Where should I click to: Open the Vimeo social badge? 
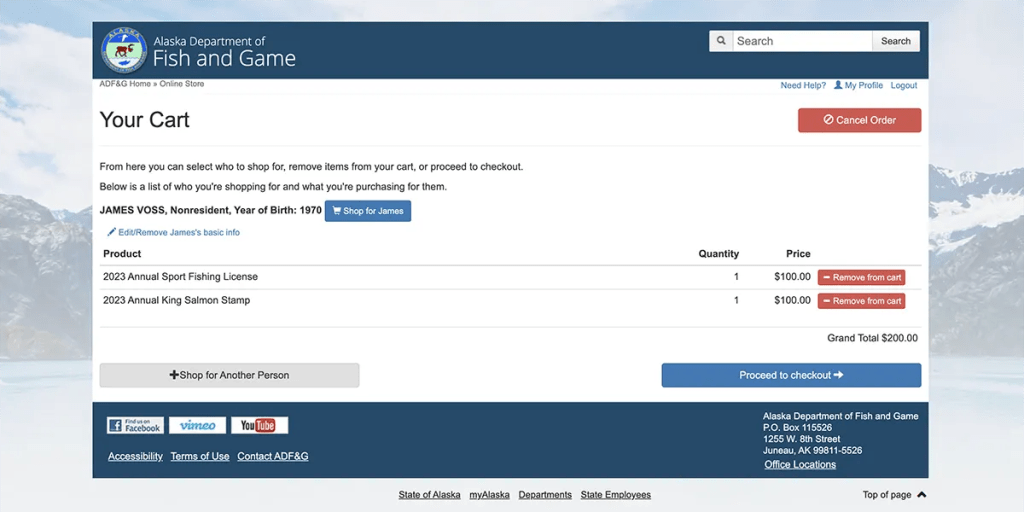tap(197, 425)
